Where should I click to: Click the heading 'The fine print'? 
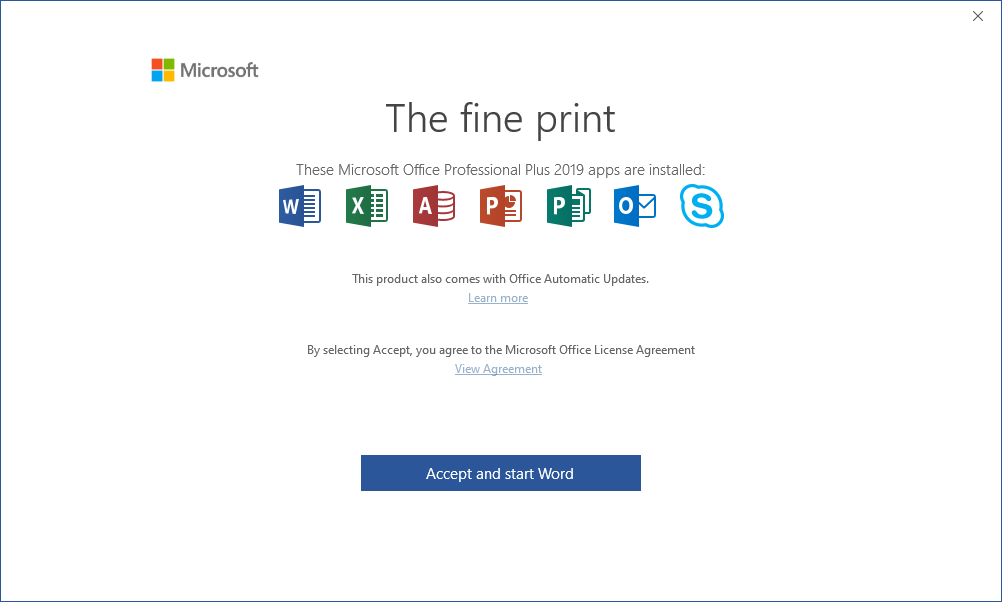[x=500, y=119]
